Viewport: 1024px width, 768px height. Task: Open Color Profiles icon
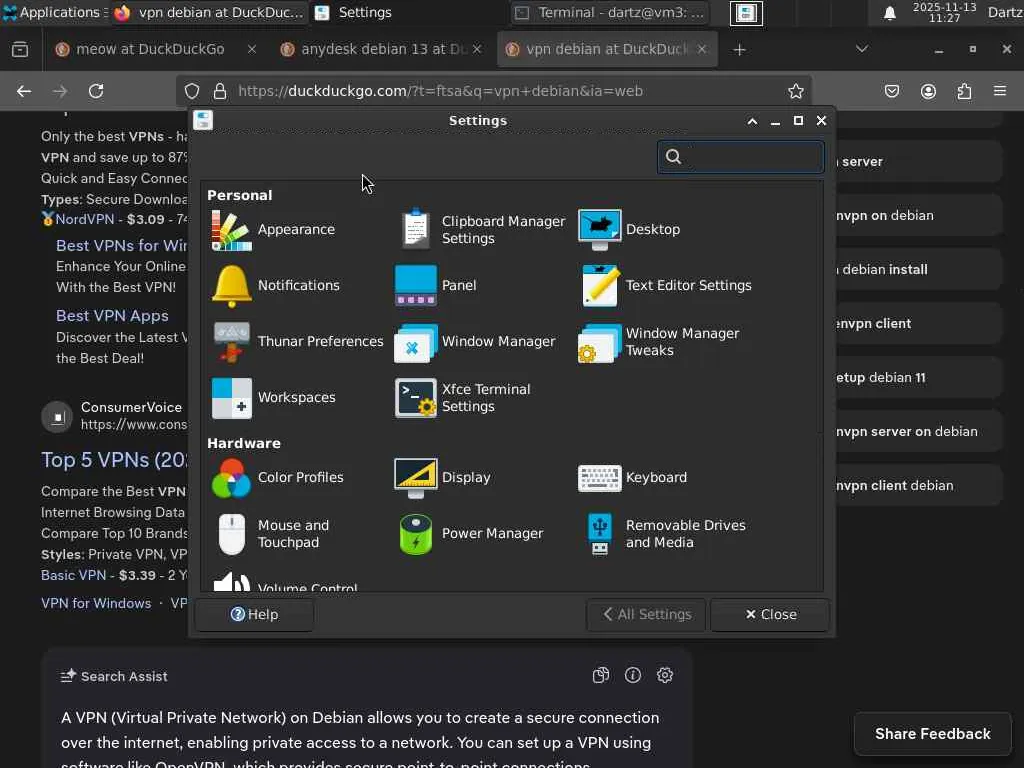(x=231, y=478)
